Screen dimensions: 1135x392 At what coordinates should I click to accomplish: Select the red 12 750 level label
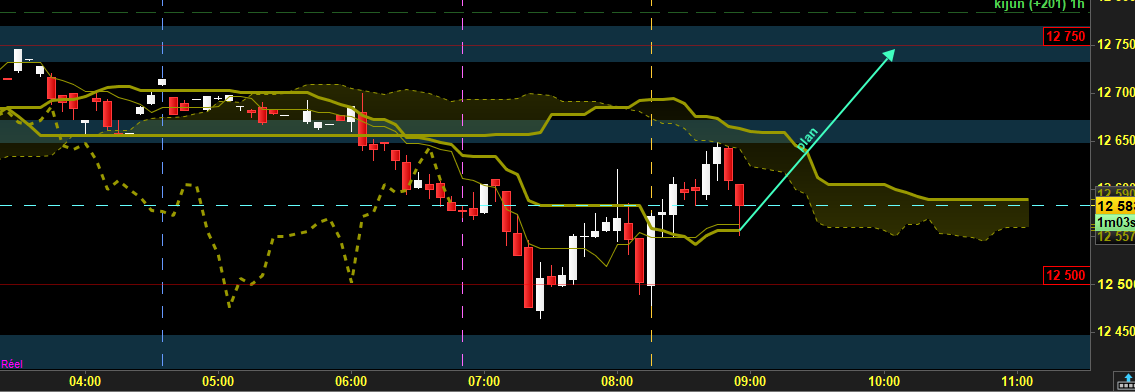(1065, 37)
